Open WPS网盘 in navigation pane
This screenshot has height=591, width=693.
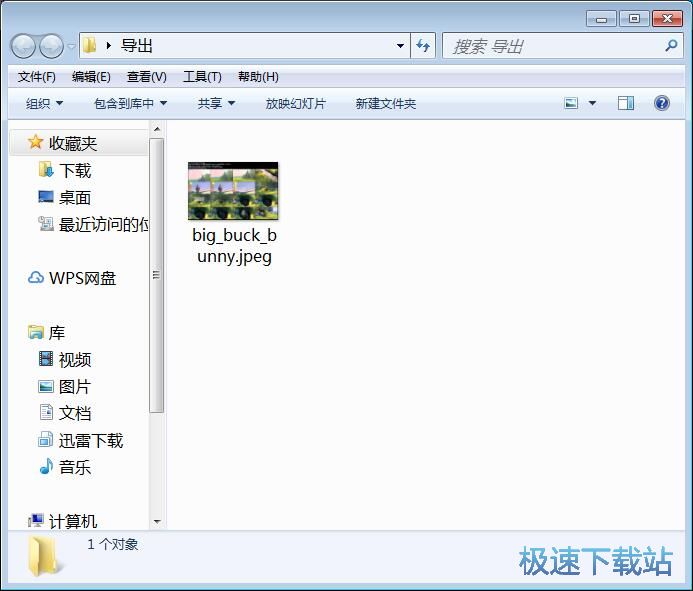point(82,278)
